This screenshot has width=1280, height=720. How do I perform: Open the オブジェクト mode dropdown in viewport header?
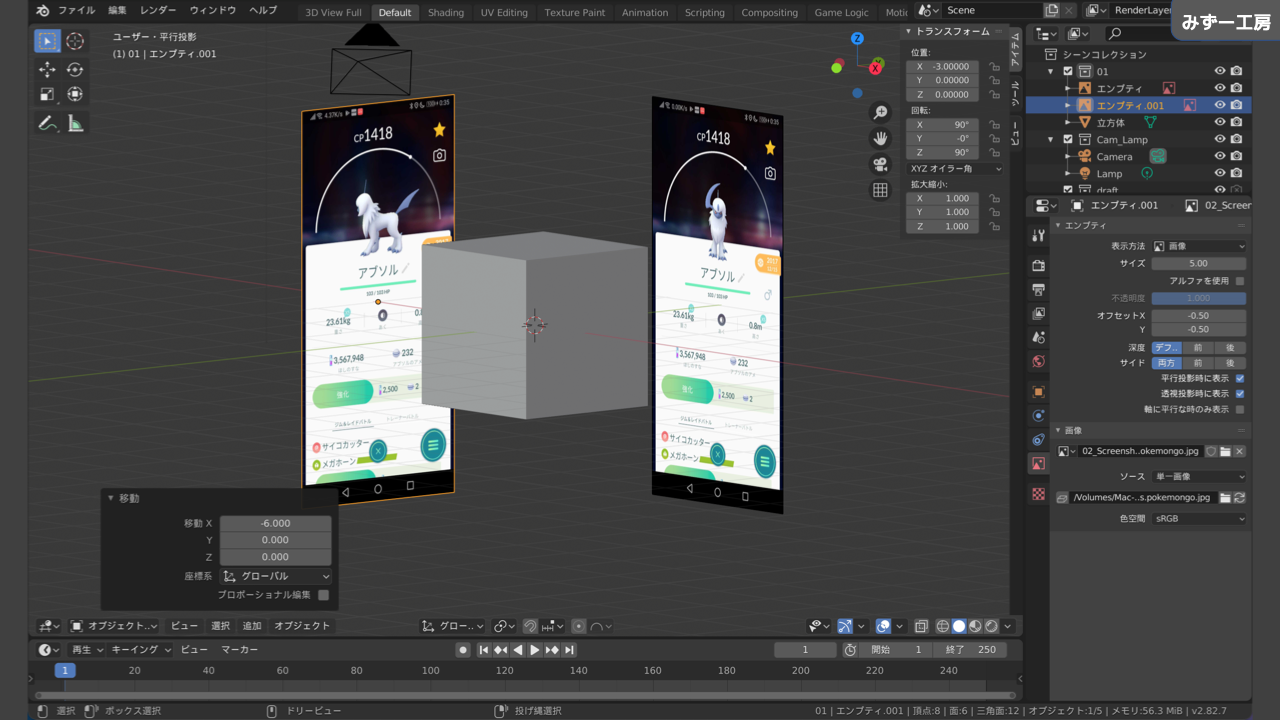click(114, 626)
